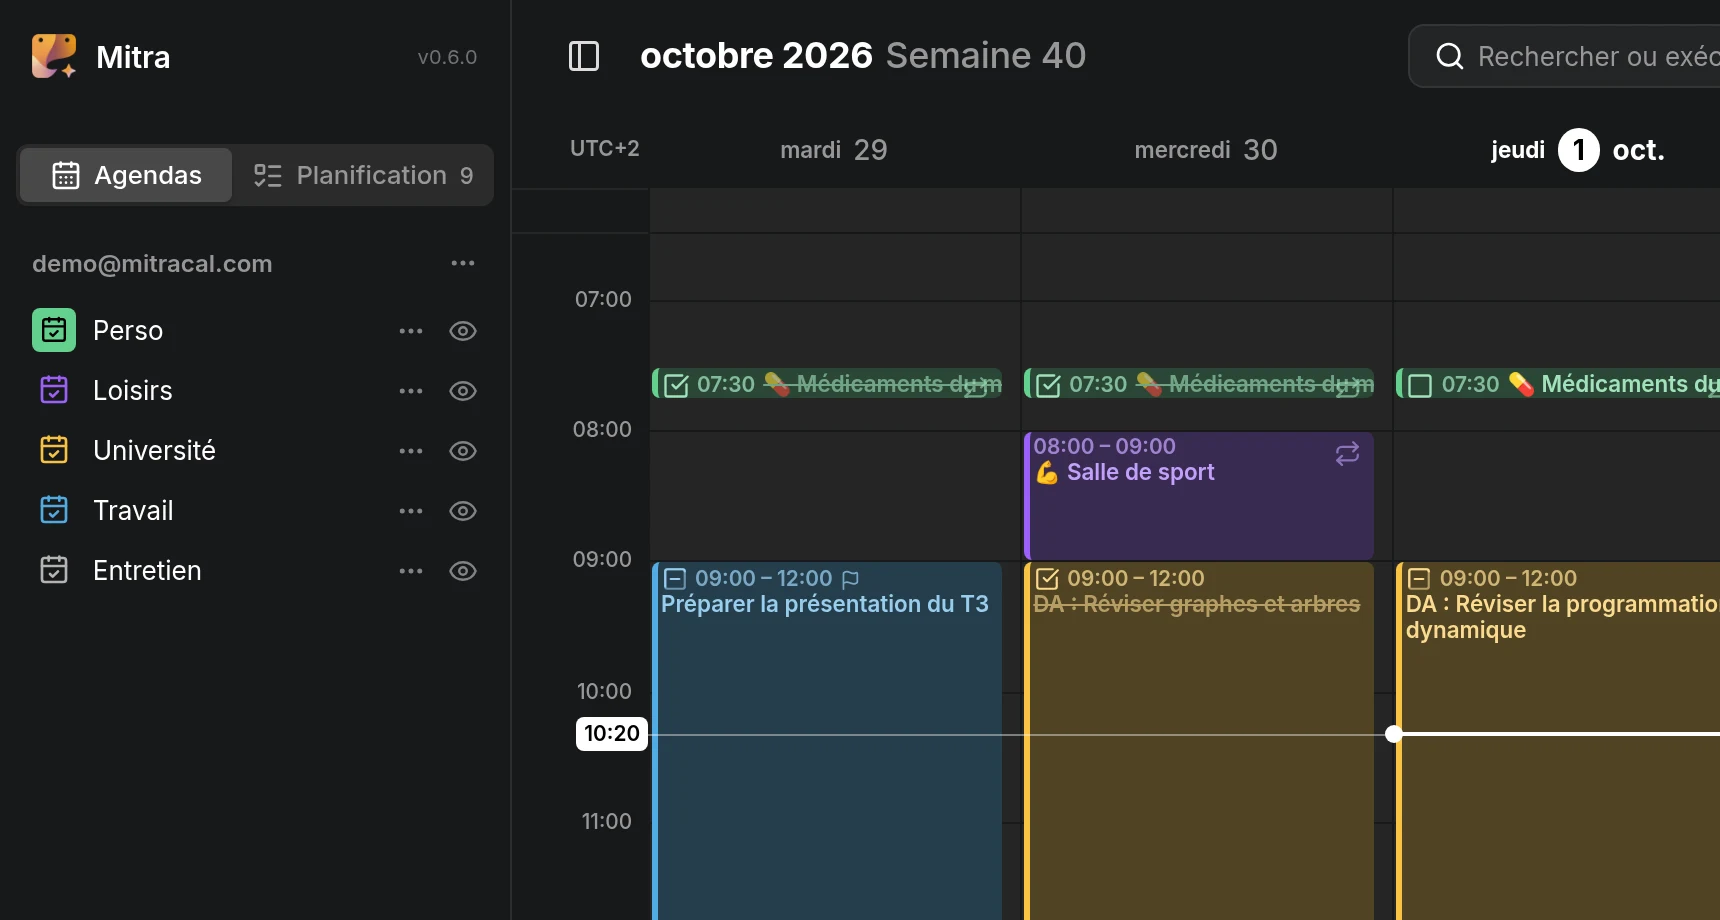
Task: Click the Mitra app logo
Action: [54, 56]
